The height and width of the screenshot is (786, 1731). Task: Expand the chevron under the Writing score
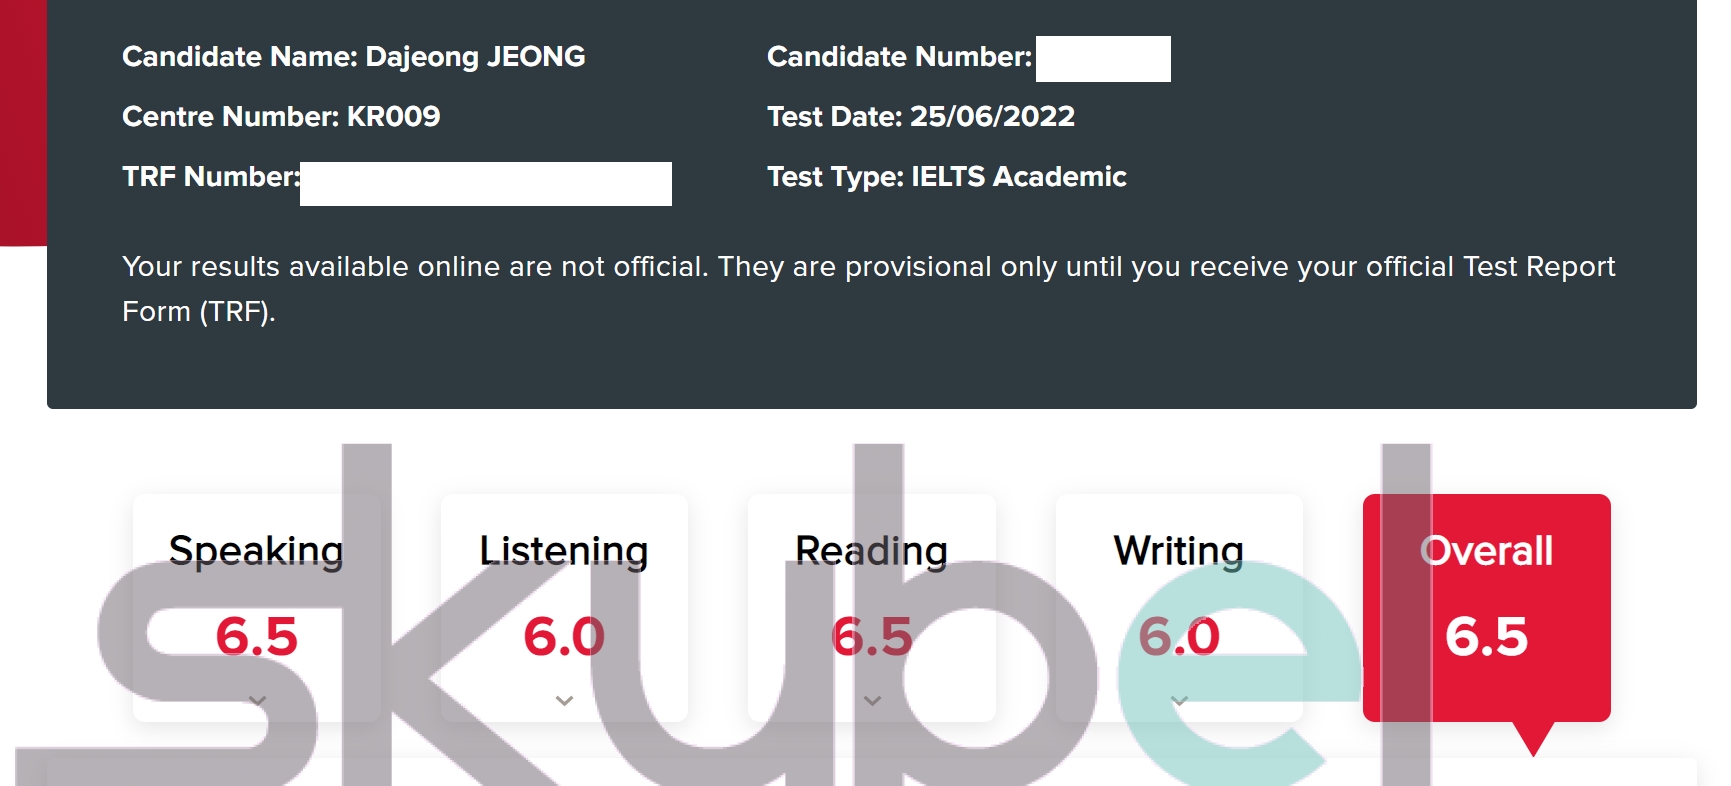[1179, 701]
